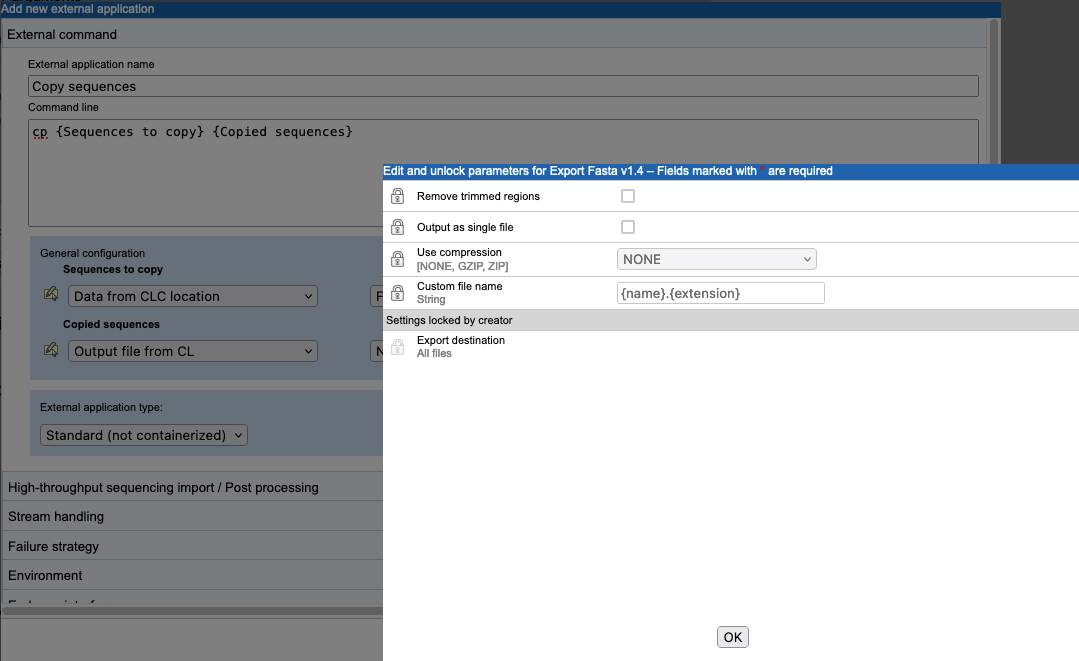Image resolution: width=1079 pixels, height=661 pixels.
Task: Click the edit icon beside Copied sequences dropdown
Action: 49,351
